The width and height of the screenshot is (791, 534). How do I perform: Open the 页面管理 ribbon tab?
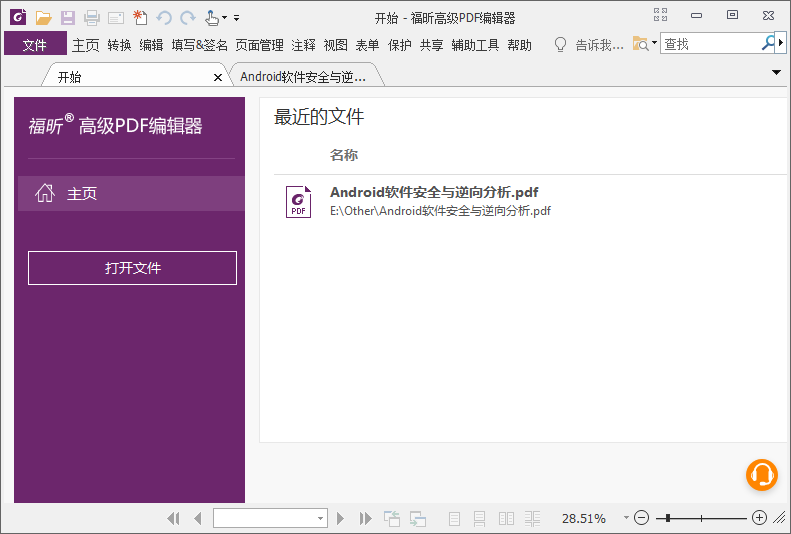pyautogui.click(x=259, y=45)
